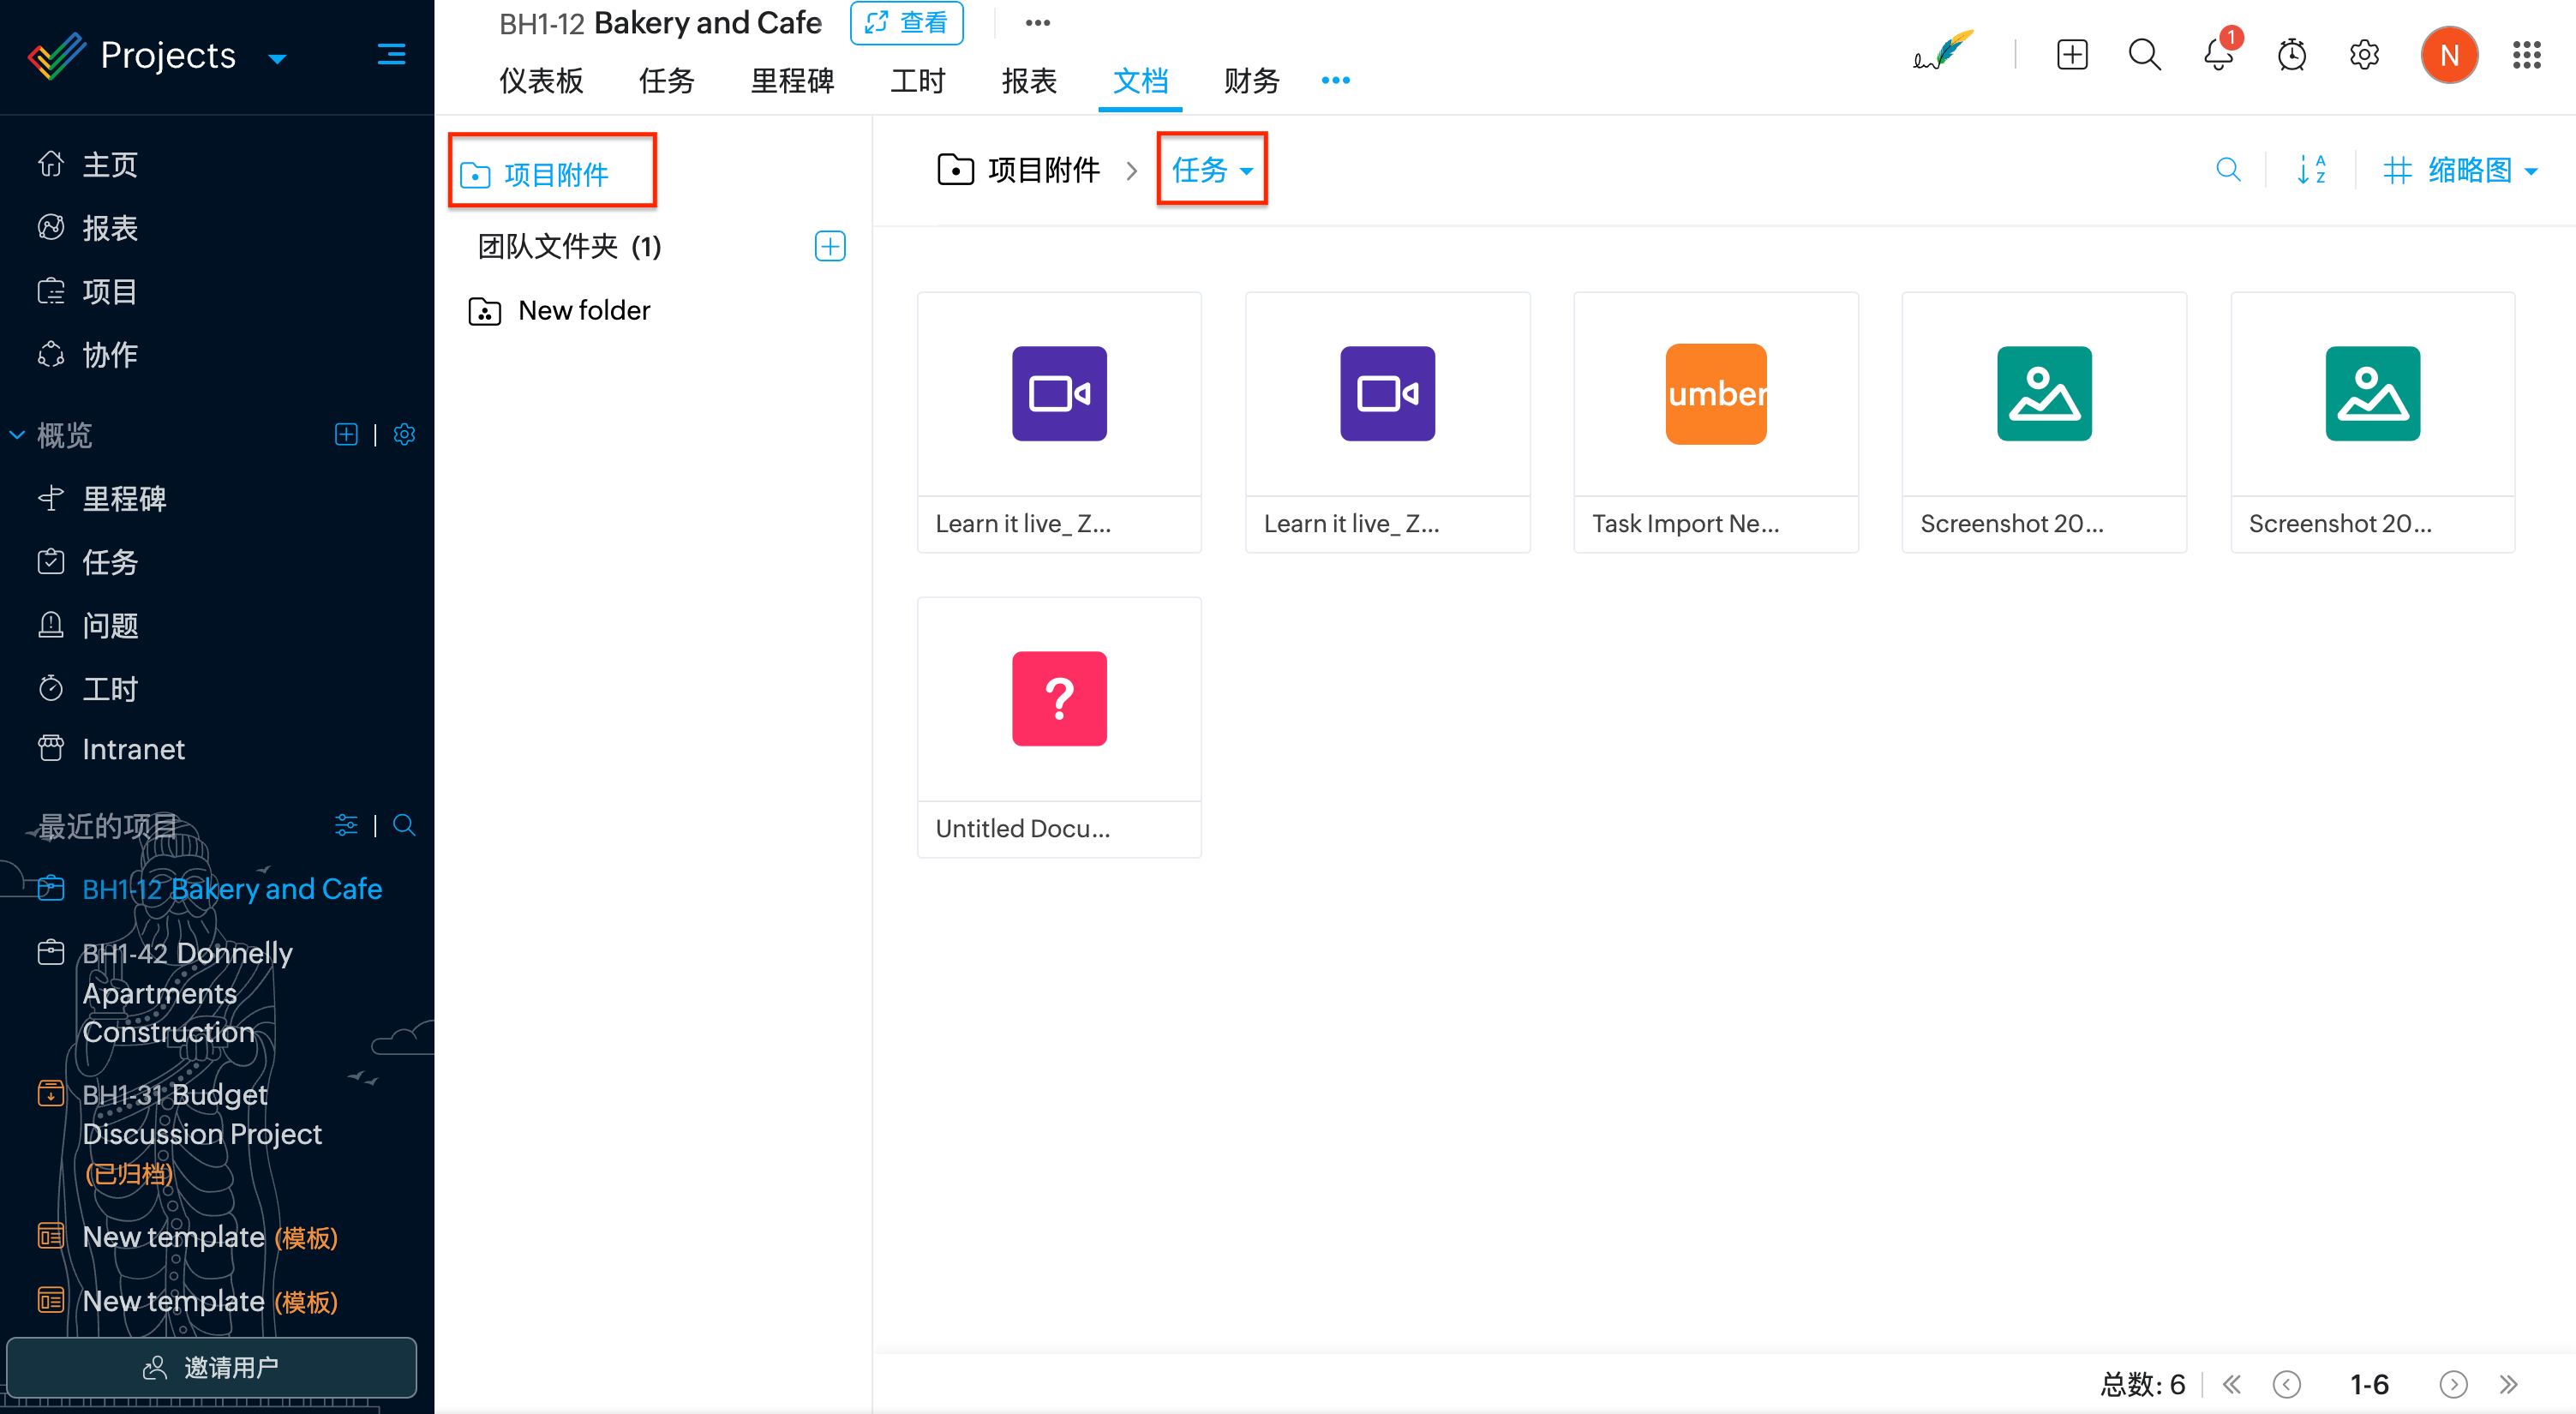Click the notifications bell icon
This screenshot has height=1414, width=2576.
(2217, 55)
